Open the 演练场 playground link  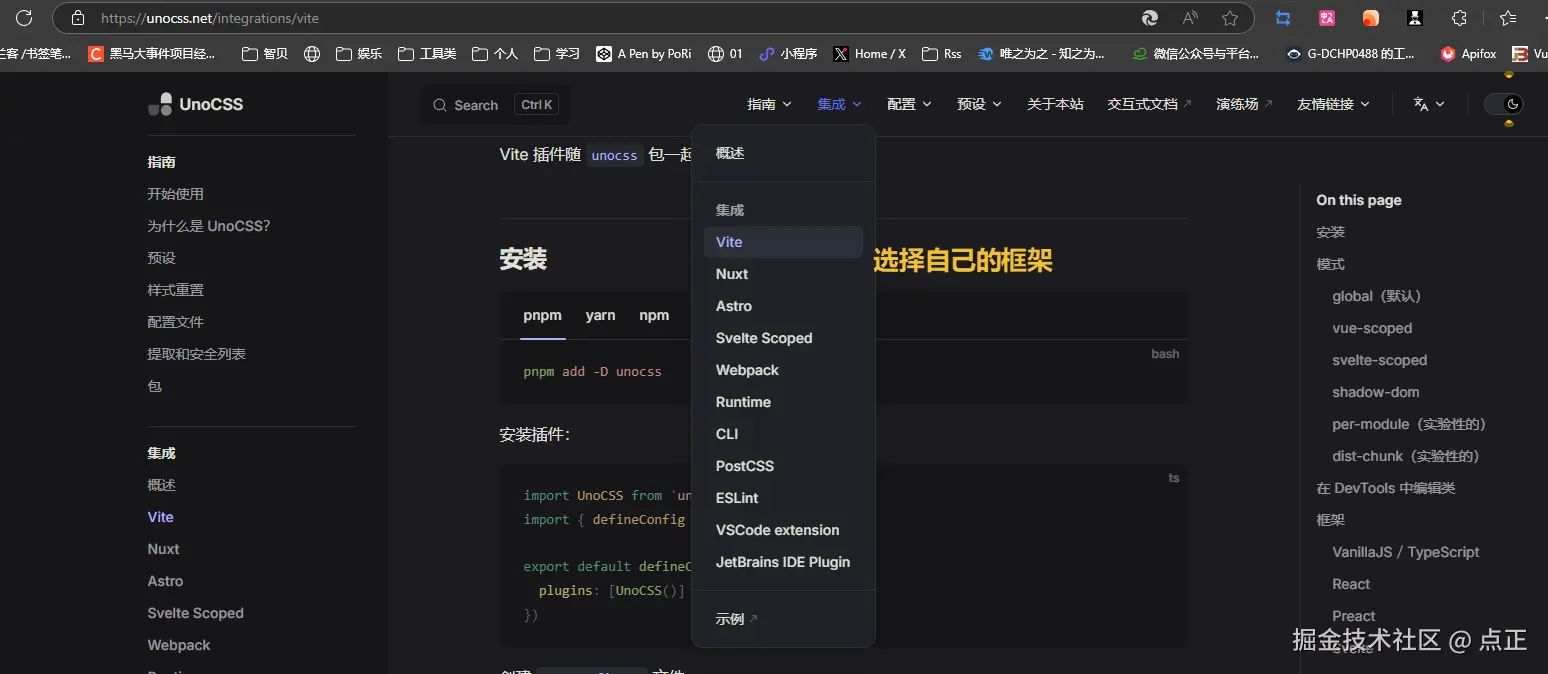tap(1244, 104)
